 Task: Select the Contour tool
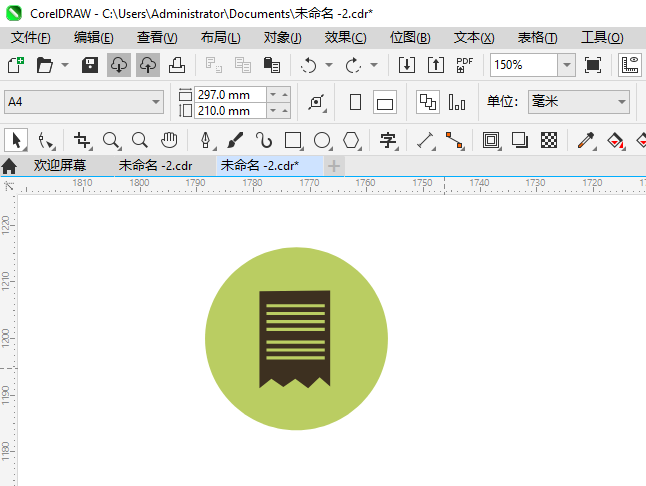[x=491, y=140]
